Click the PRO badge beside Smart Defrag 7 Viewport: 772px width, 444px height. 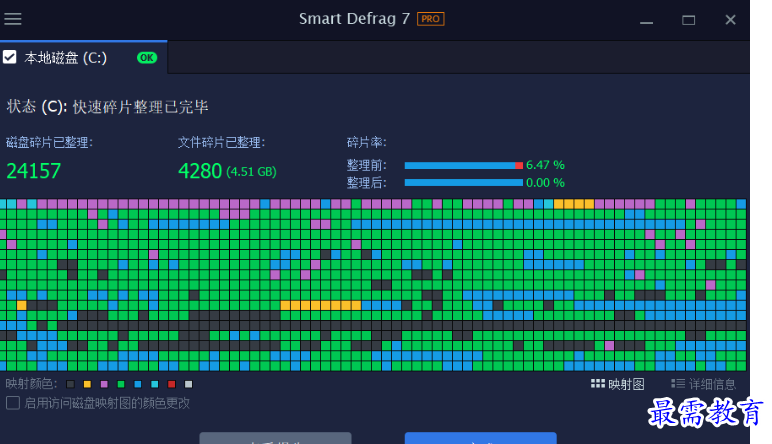[x=430, y=19]
